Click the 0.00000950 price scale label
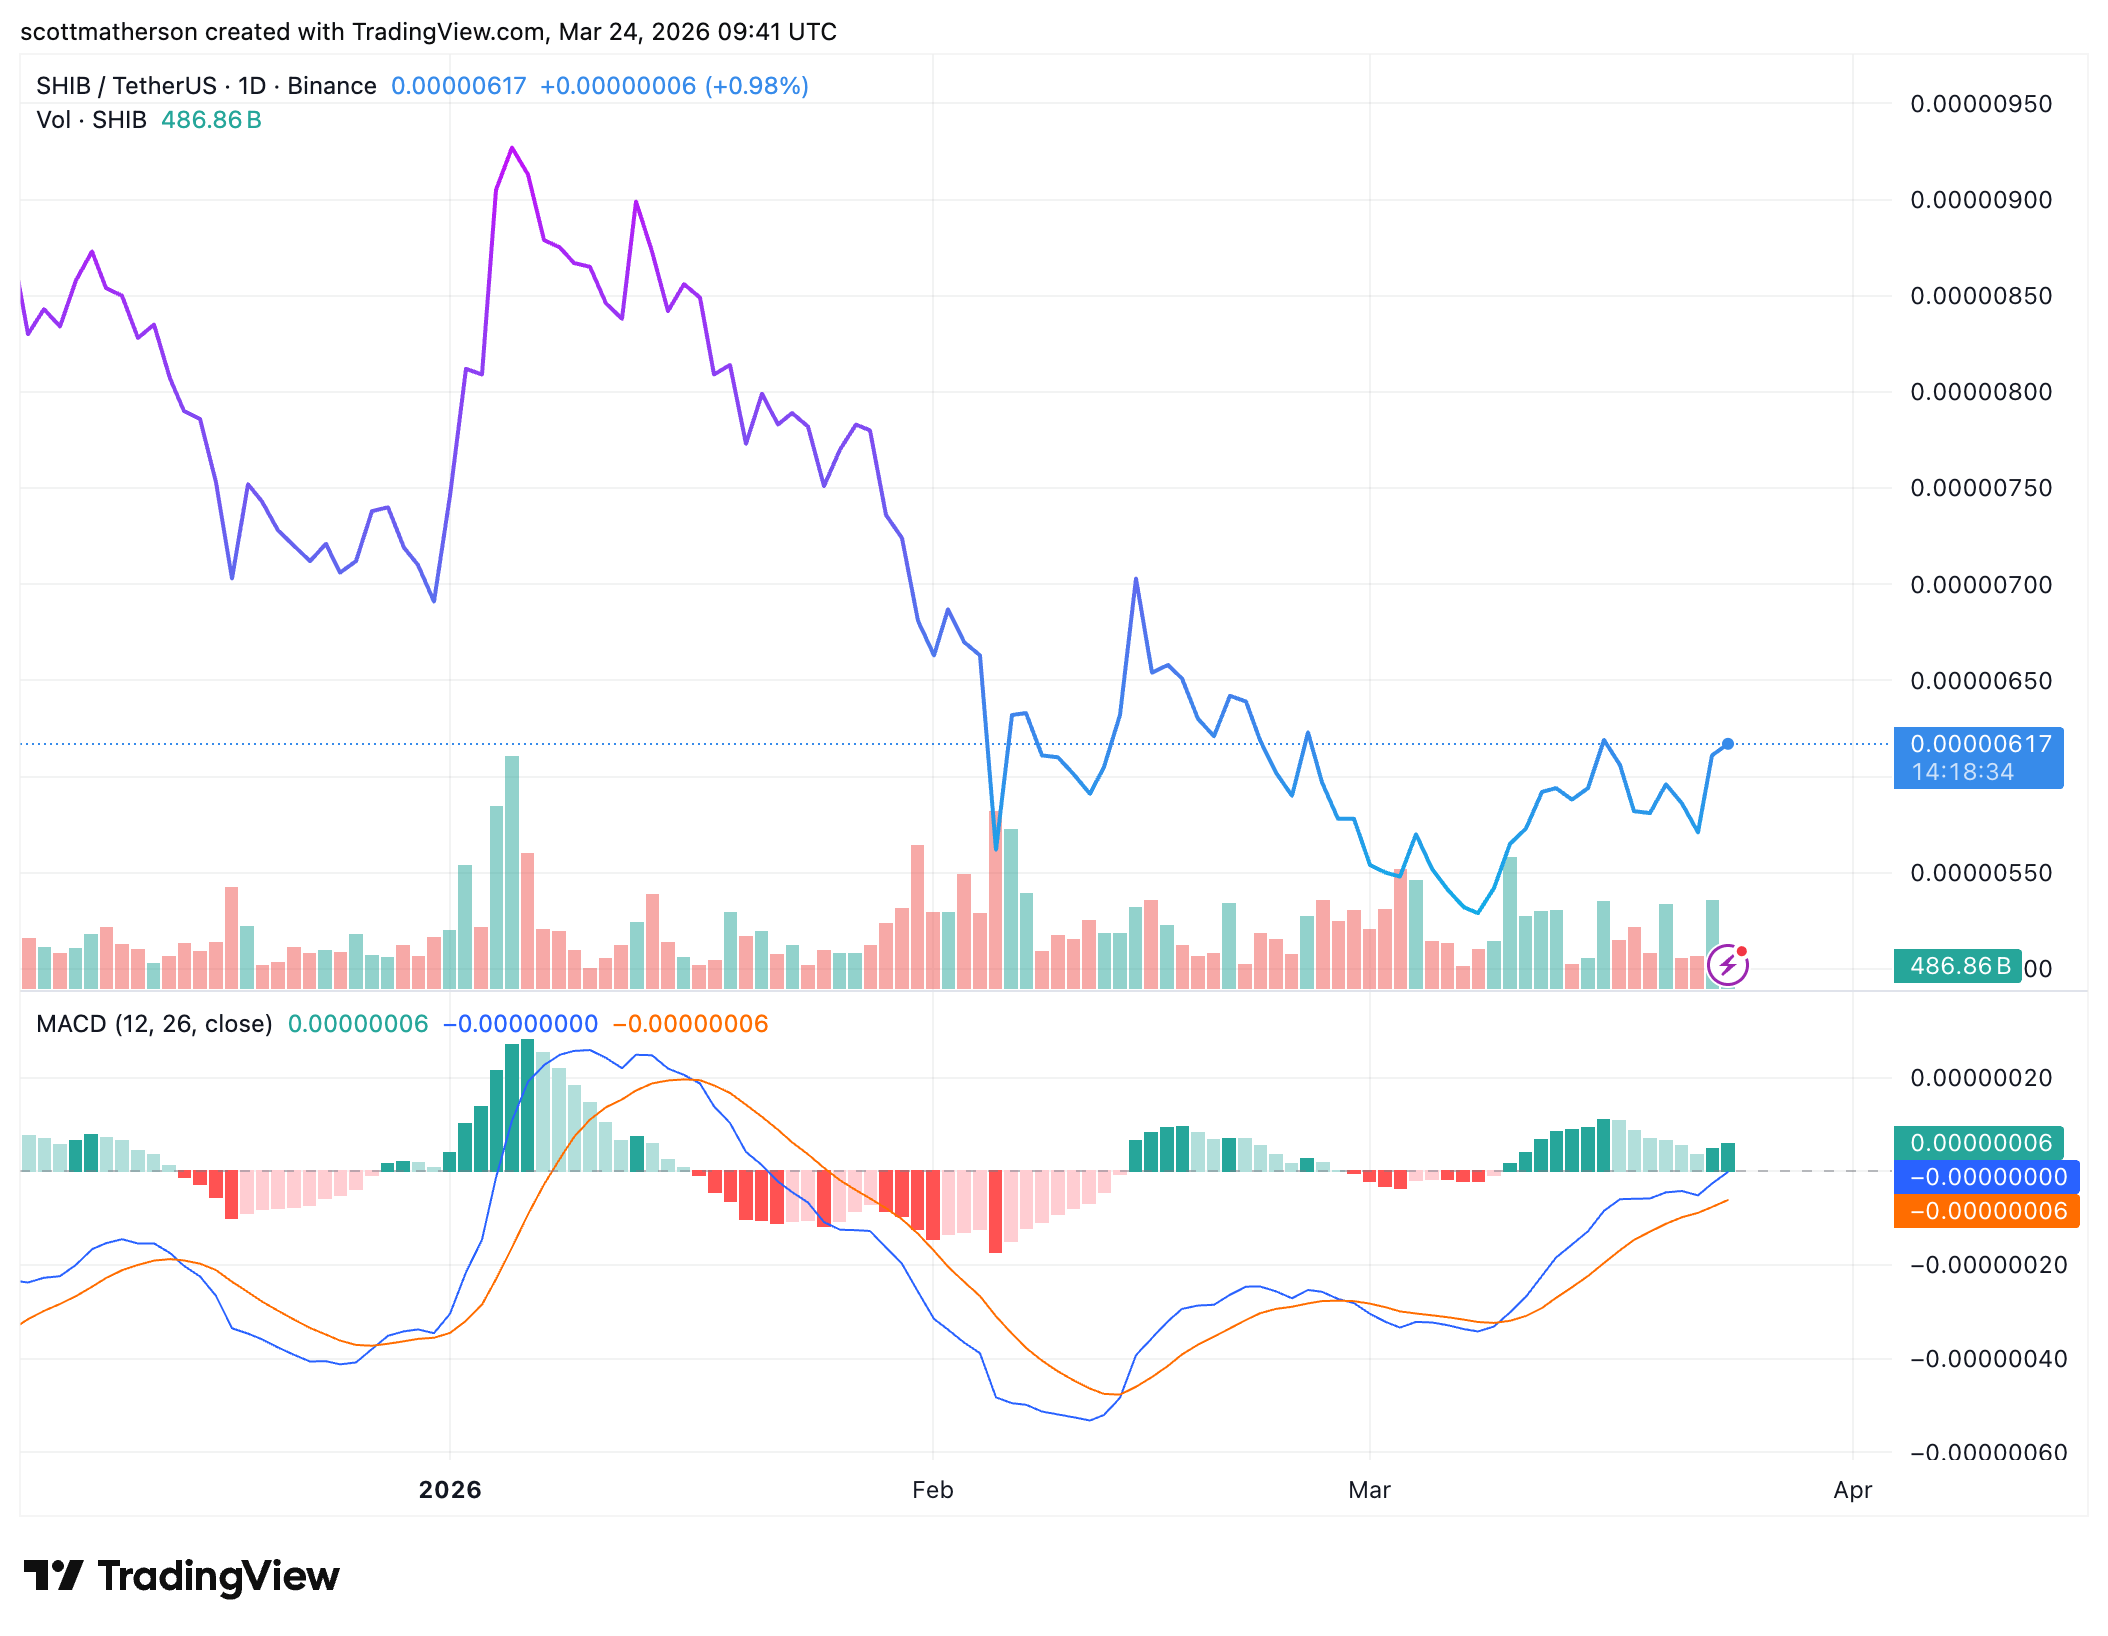Image resolution: width=2108 pixels, height=1636 pixels. point(1980,104)
